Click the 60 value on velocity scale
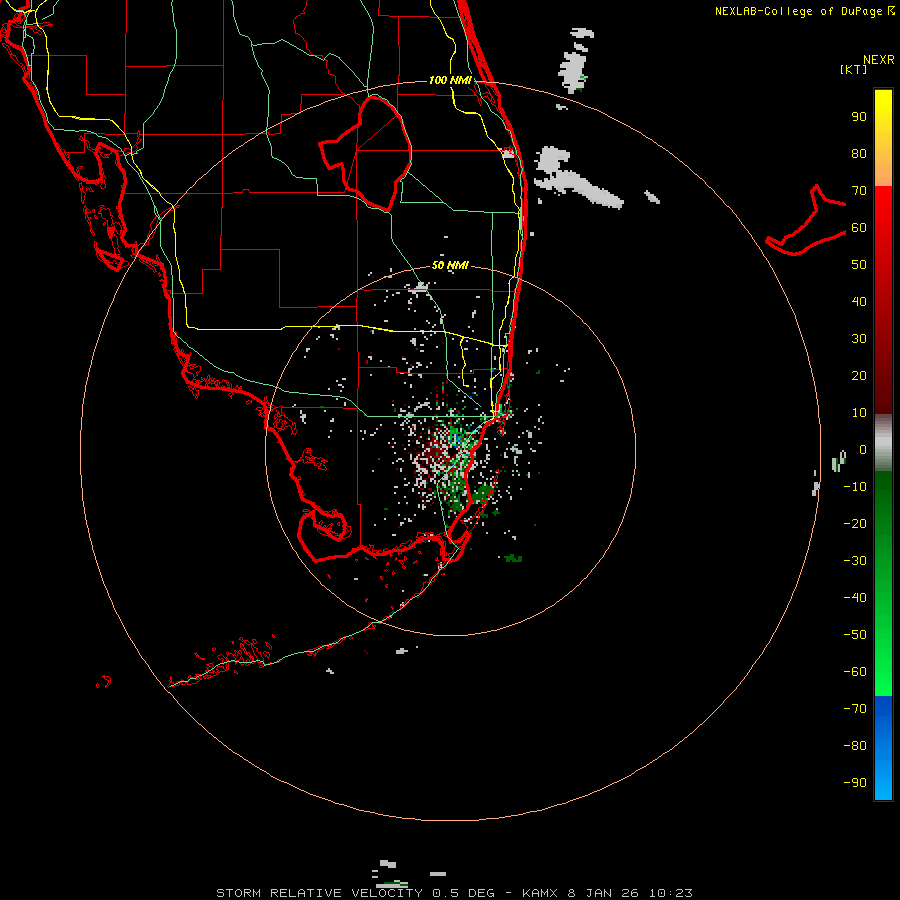The width and height of the screenshot is (900, 900). click(x=859, y=228)
